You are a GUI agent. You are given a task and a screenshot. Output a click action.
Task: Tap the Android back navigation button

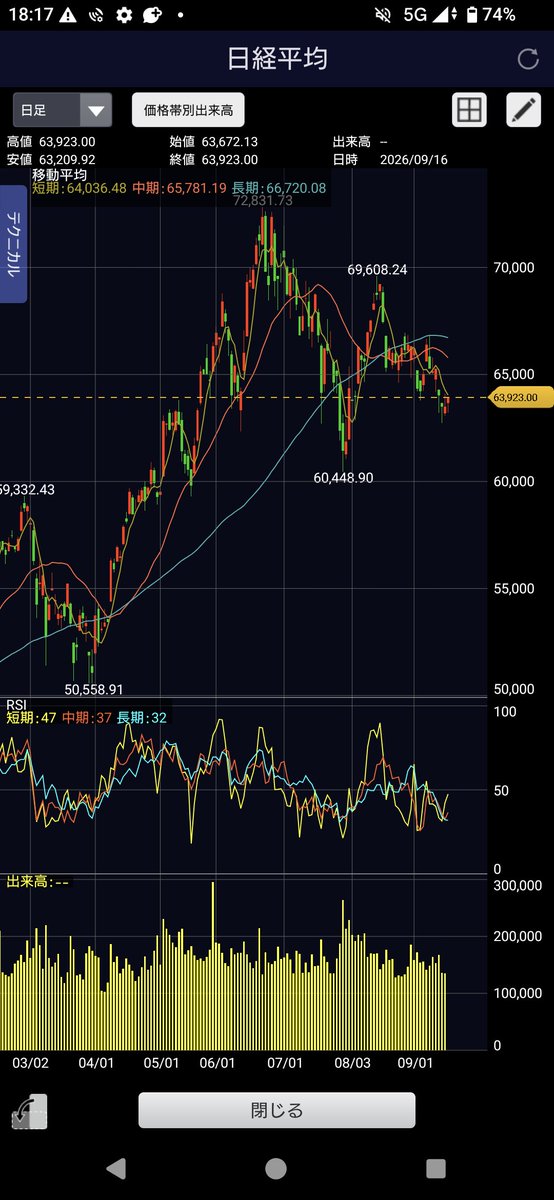click(116, 1168)
